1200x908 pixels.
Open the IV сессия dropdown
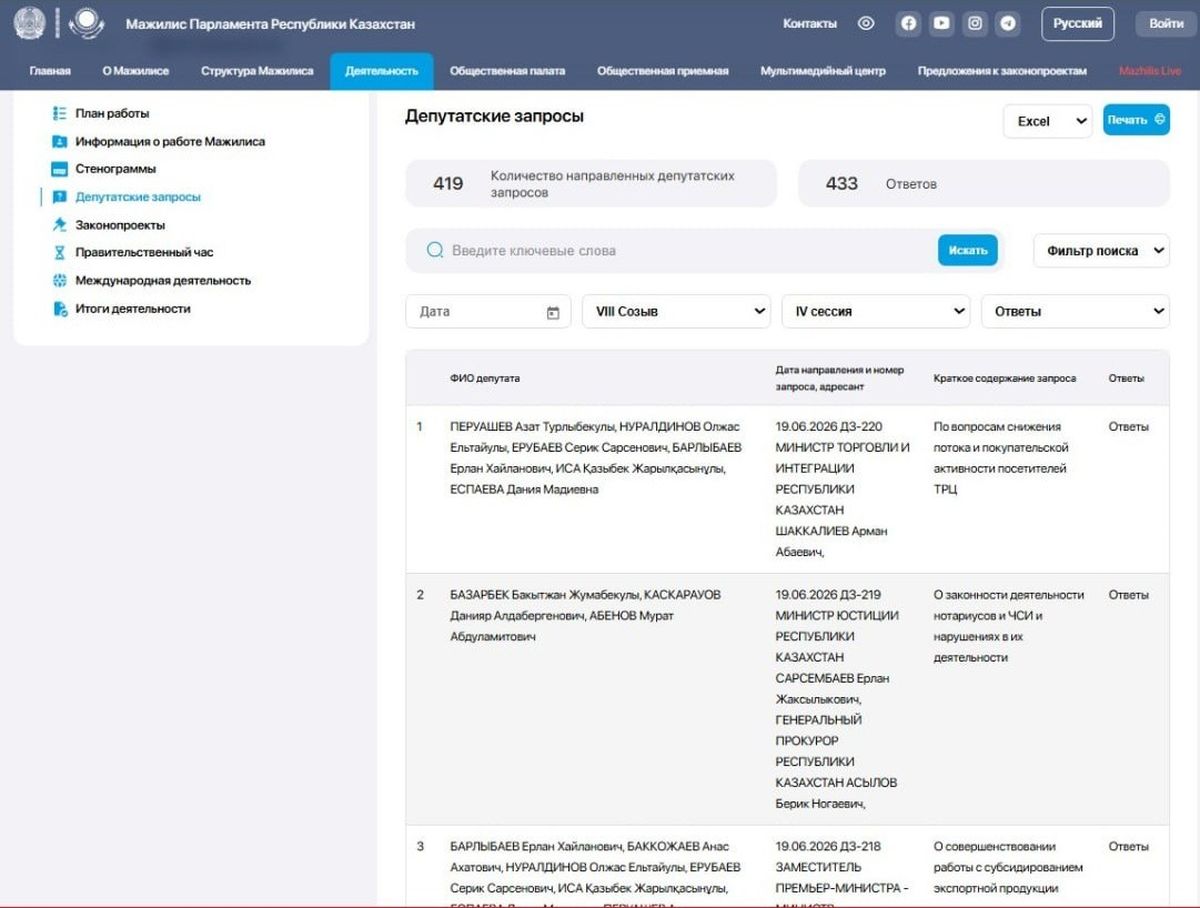click(x=876, y=311)
